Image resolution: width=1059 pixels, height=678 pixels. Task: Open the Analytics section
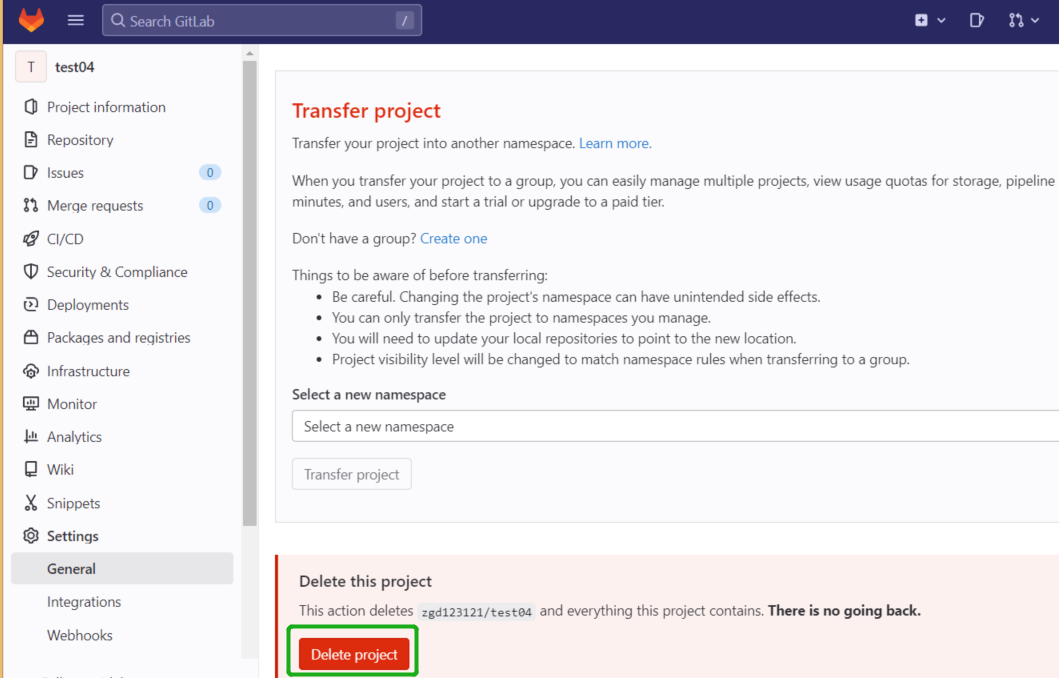click(x=74, y=437)
